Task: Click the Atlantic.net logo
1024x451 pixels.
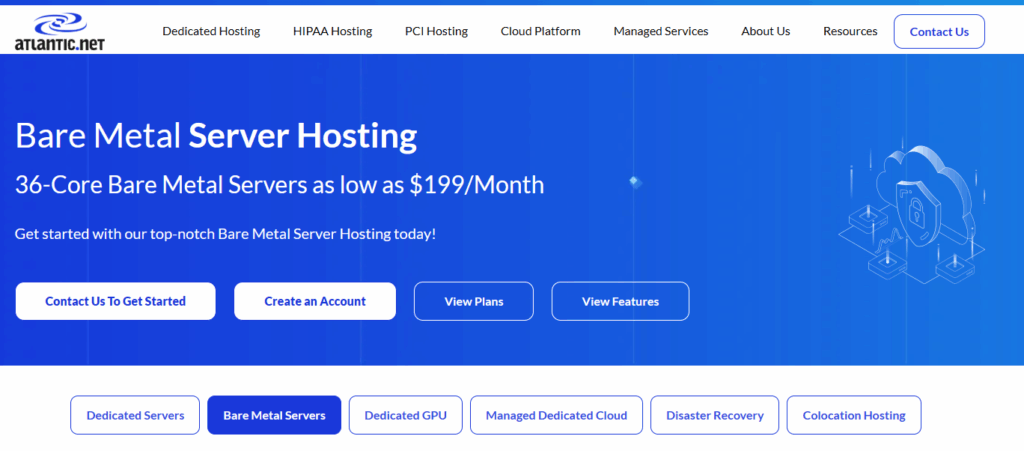Action: 60,32
